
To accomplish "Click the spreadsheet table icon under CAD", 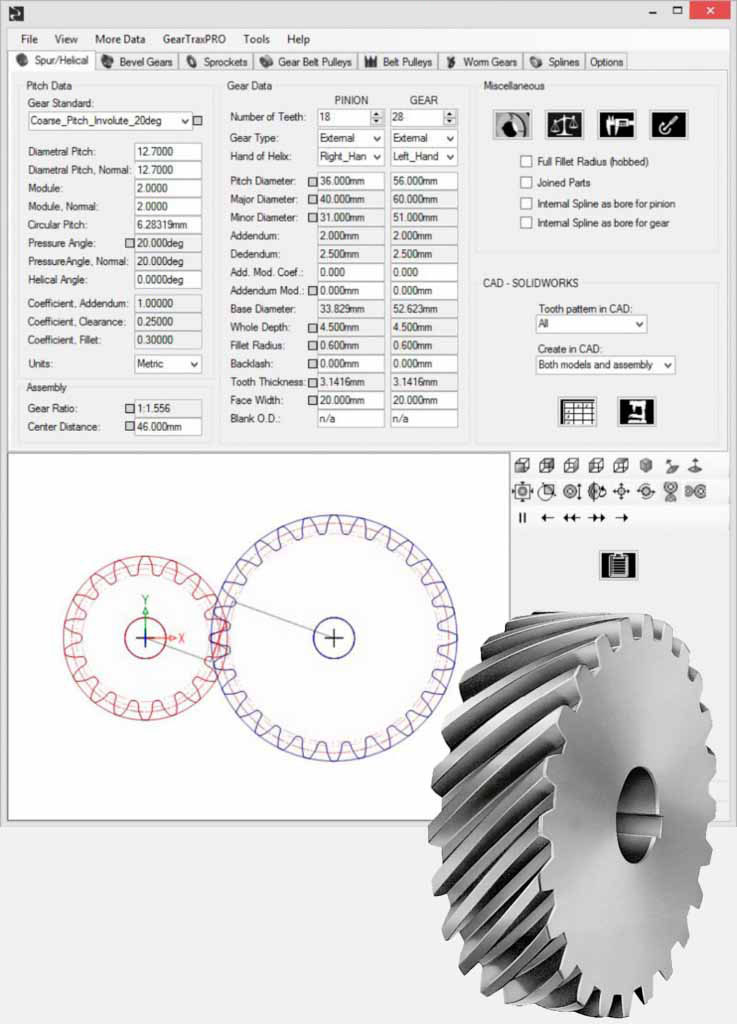I will pos(577,411).
